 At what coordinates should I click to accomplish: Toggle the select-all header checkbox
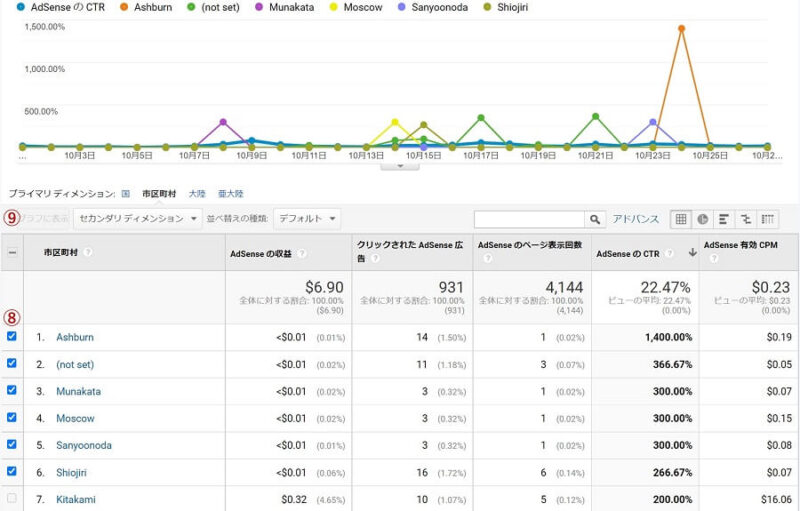tap(12, 252)
